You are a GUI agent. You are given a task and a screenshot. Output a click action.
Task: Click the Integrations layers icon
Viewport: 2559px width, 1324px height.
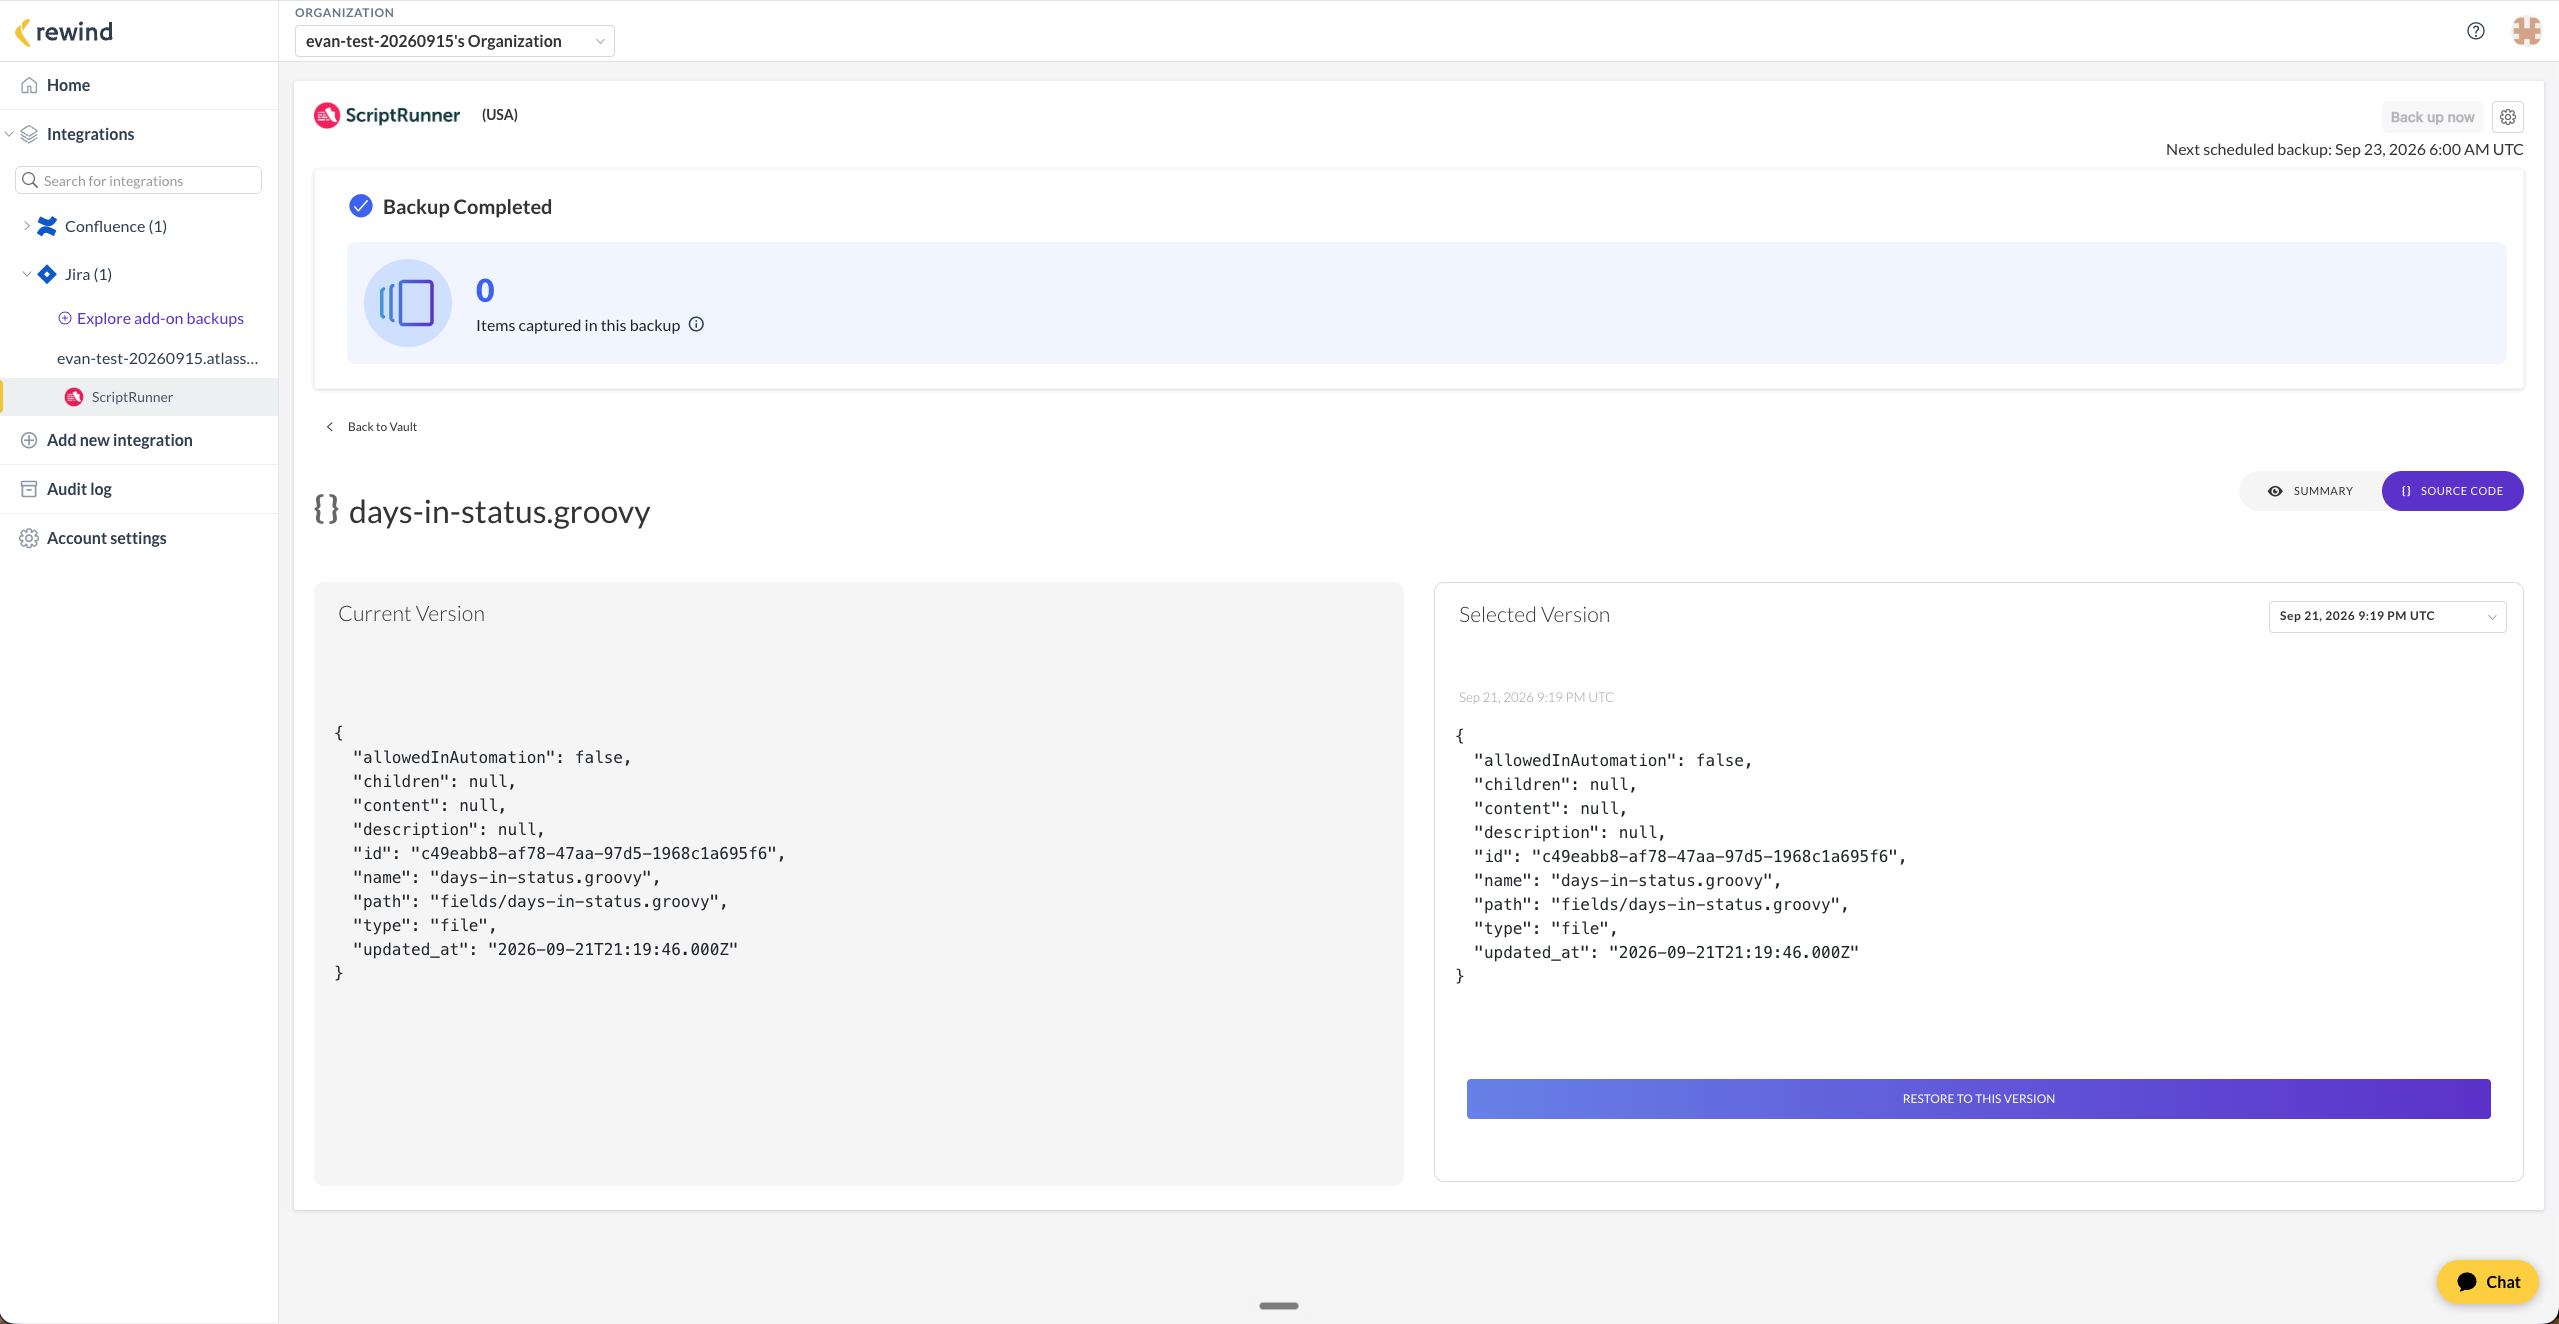(x=29, y=134)
